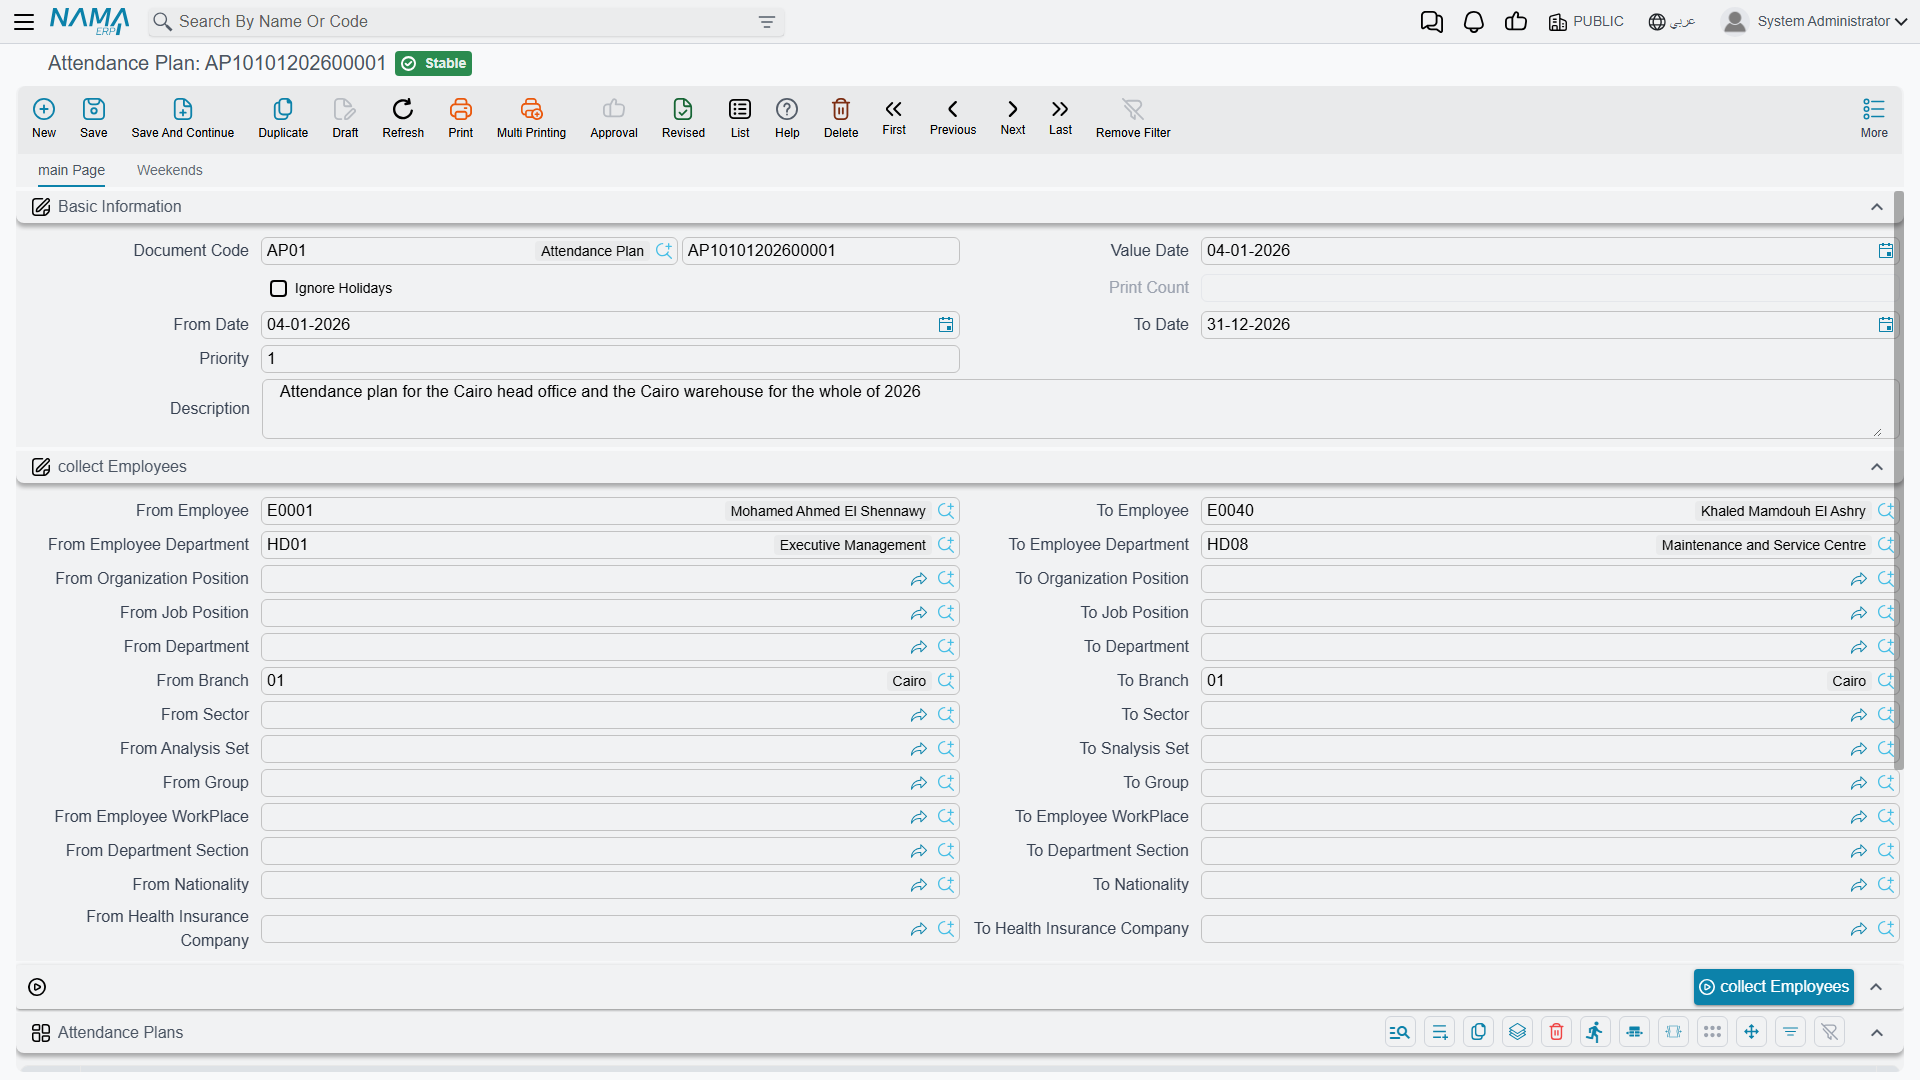Click into the Description text area
1920x1080 pixels.
[x=1078, y=409]
